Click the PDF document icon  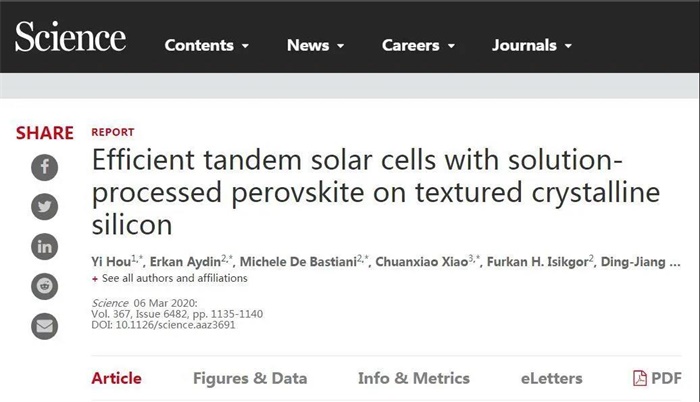pos(640,378)
